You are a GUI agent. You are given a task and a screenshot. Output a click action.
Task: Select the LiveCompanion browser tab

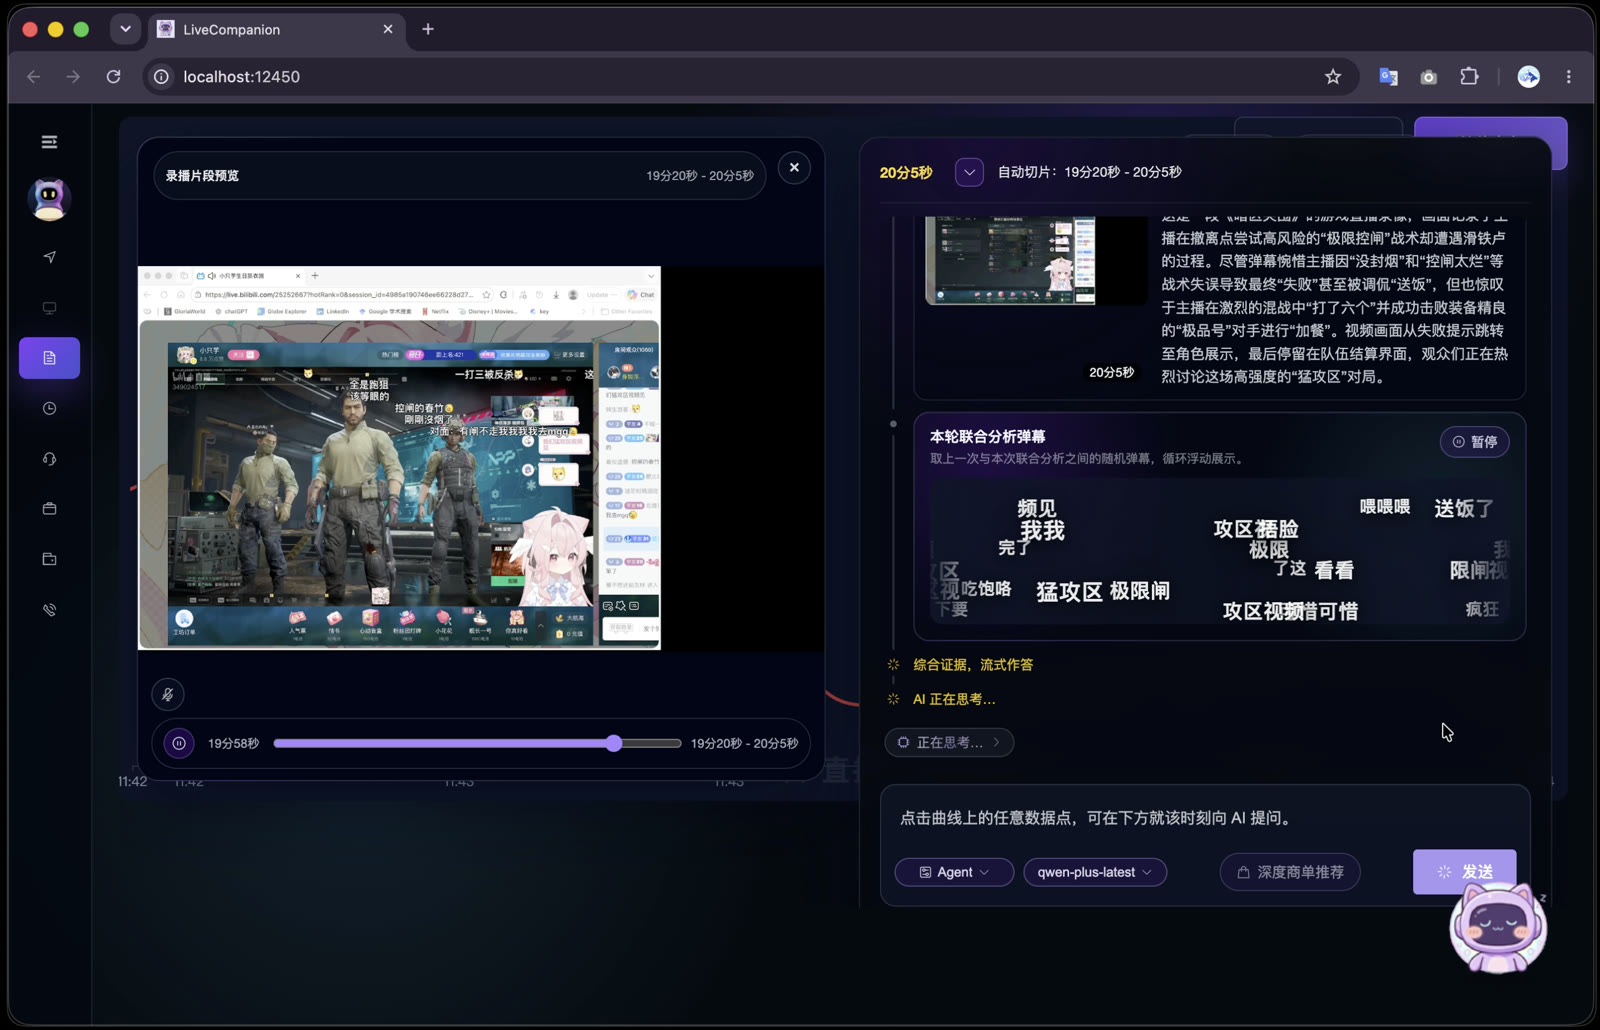276,29
